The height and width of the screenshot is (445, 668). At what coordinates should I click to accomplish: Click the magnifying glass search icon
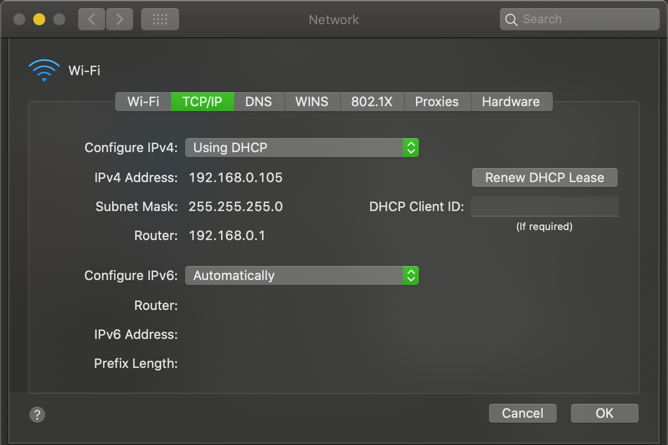pyautogui.click(x=512, y=19)
